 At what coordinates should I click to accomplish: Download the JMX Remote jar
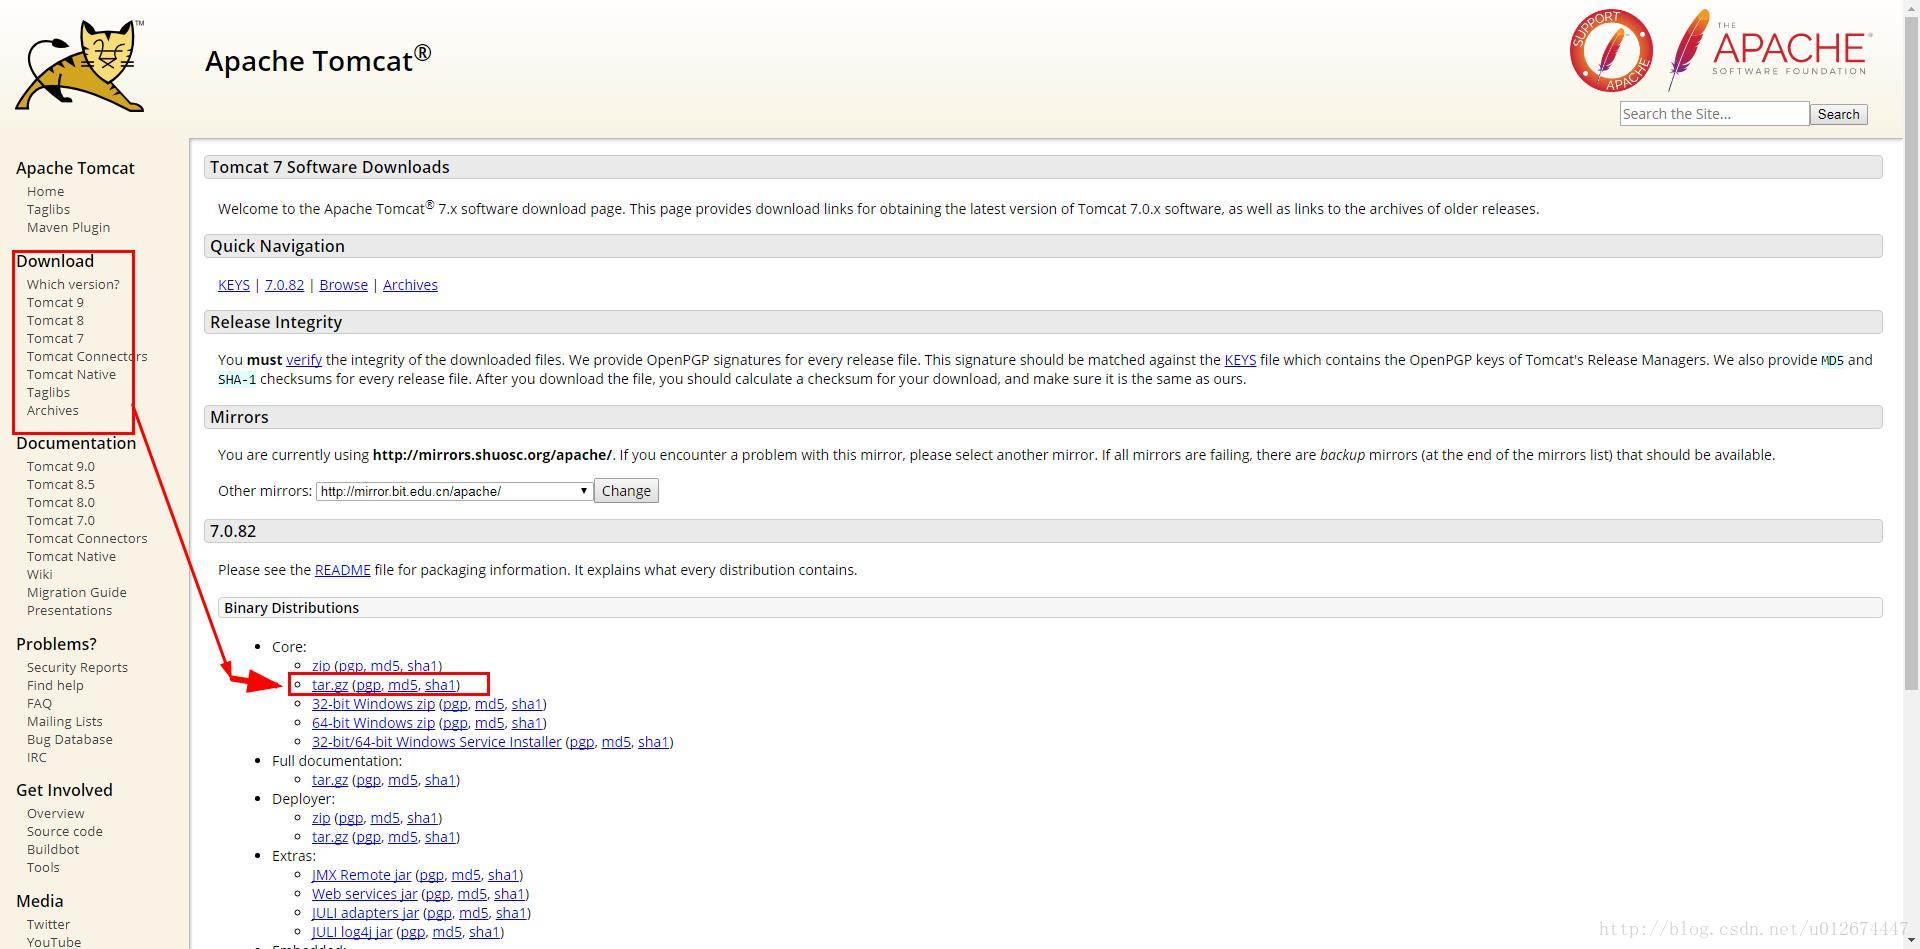pos(361,875)
